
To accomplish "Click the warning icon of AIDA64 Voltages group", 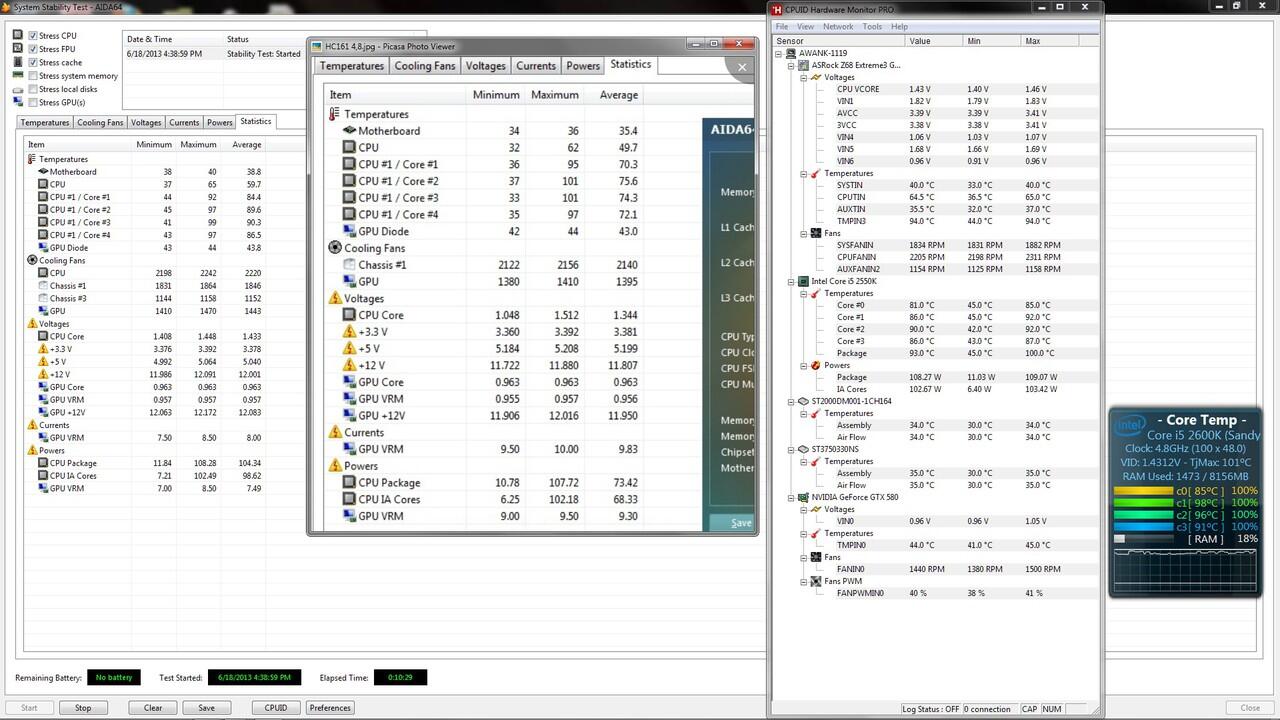I will [x=32, y=324].
